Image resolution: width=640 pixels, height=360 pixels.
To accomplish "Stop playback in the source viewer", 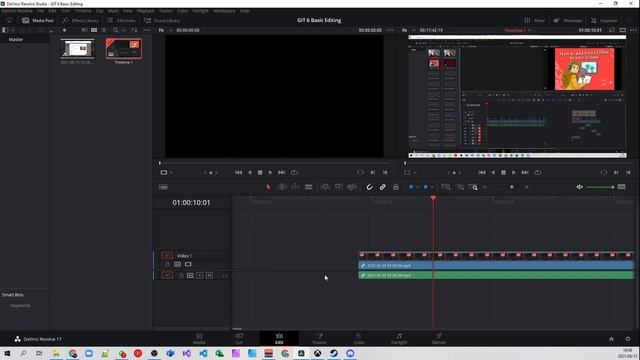I will [x=260, y=173].
